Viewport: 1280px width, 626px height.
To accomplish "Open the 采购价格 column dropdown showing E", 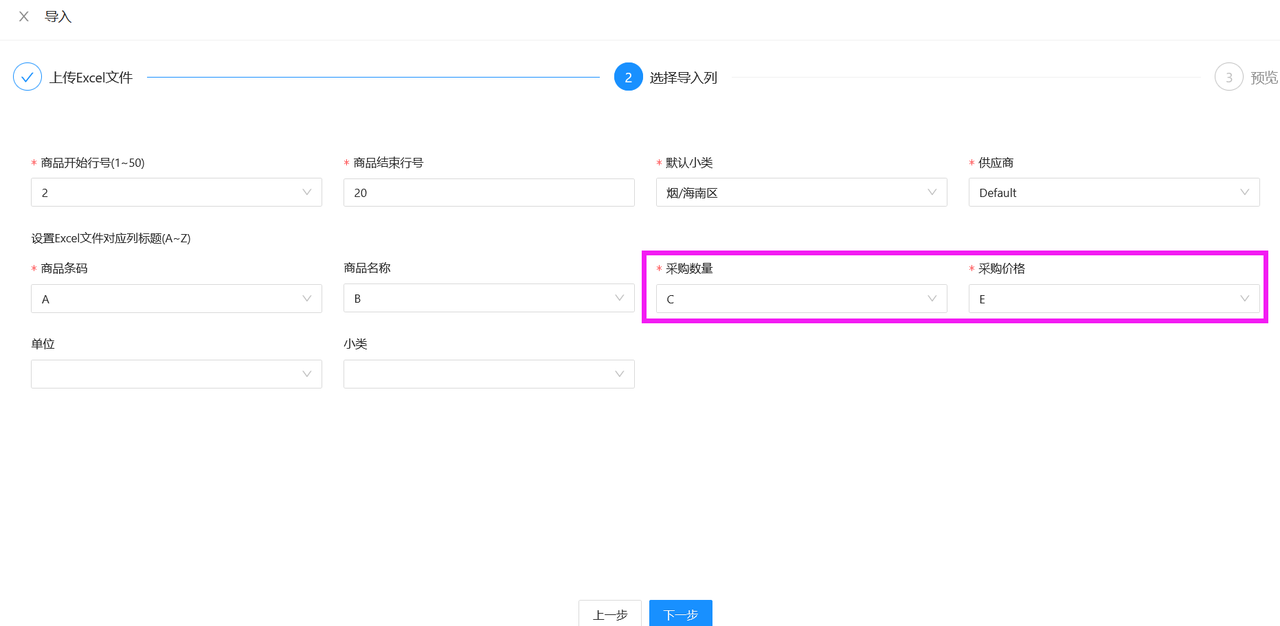I will (1114, 298).
